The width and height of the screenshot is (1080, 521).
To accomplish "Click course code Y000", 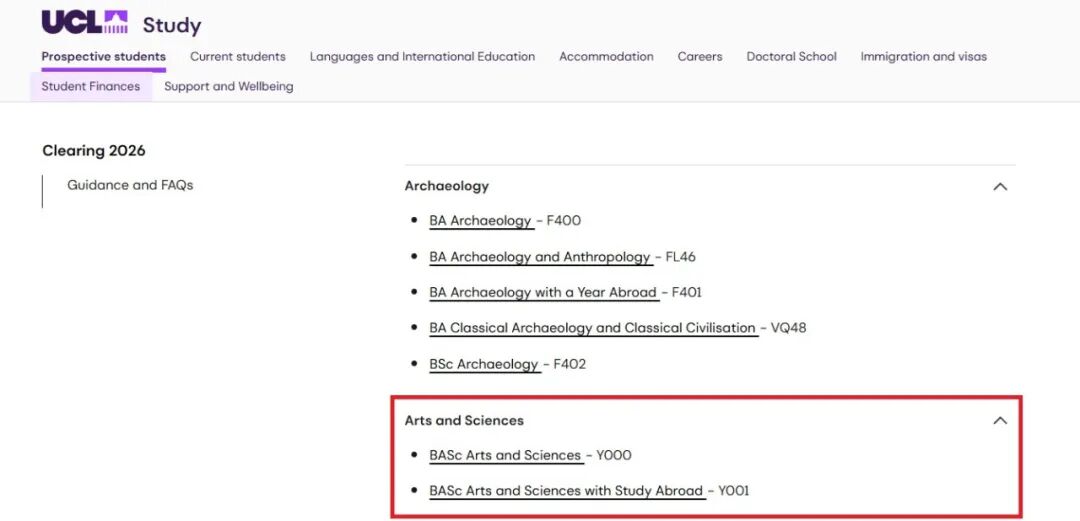I will (x=614, y=455).
